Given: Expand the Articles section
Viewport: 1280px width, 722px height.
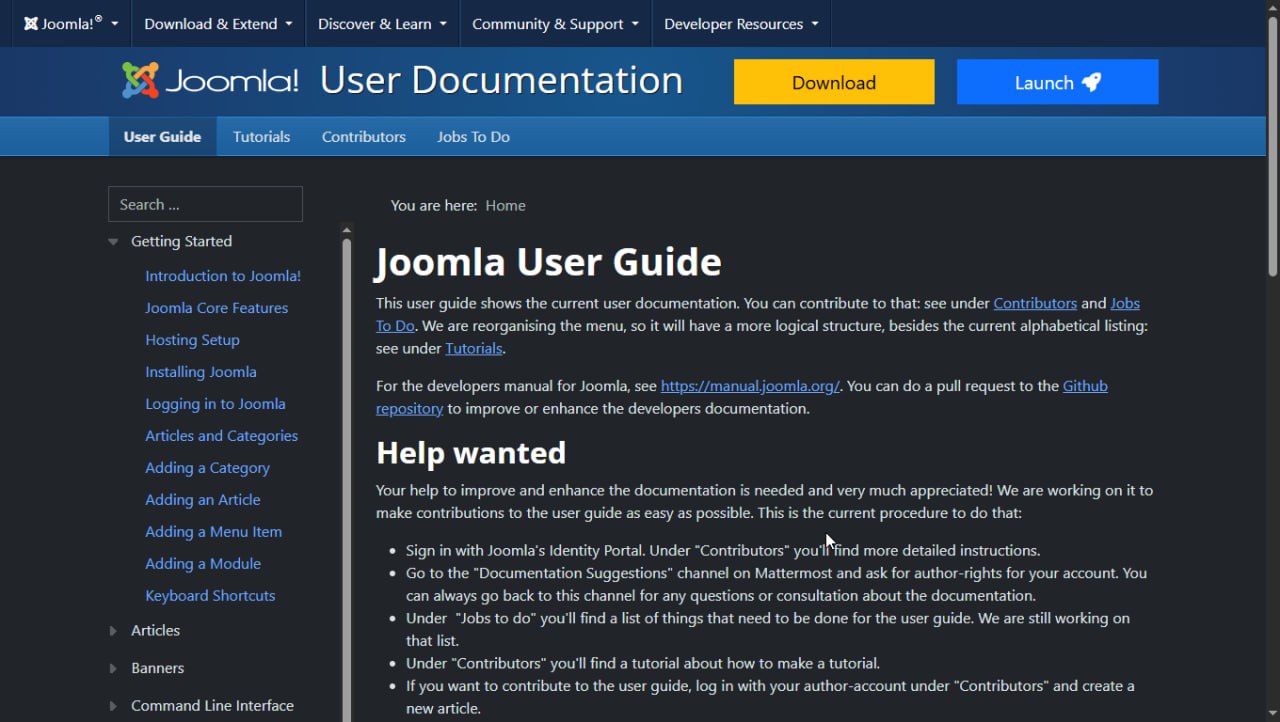Looking at the screenshot, I should click(x=112, y=631).
